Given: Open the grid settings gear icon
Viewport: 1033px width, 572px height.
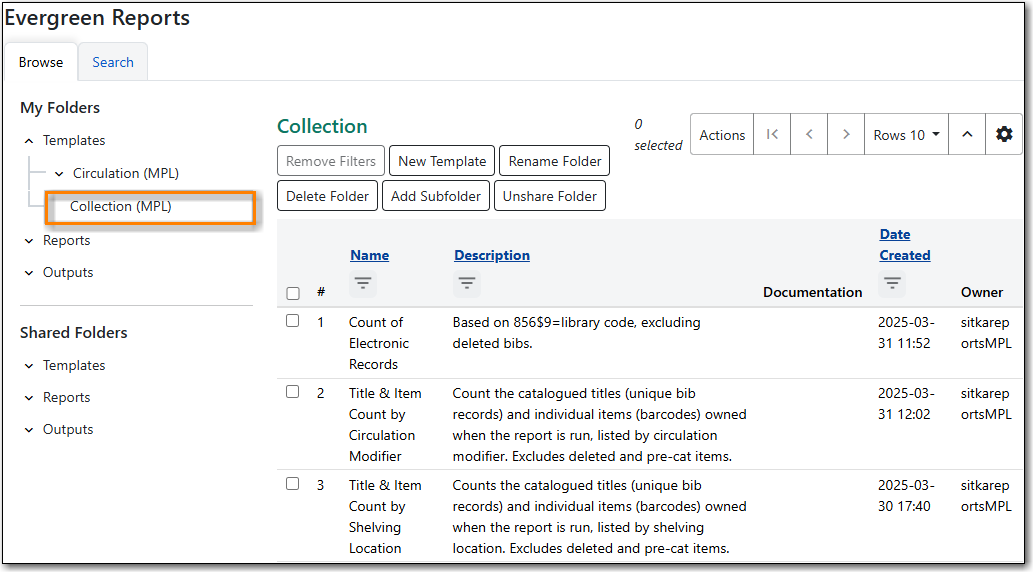Looking at the screenshot, I should click(1004, 134).
